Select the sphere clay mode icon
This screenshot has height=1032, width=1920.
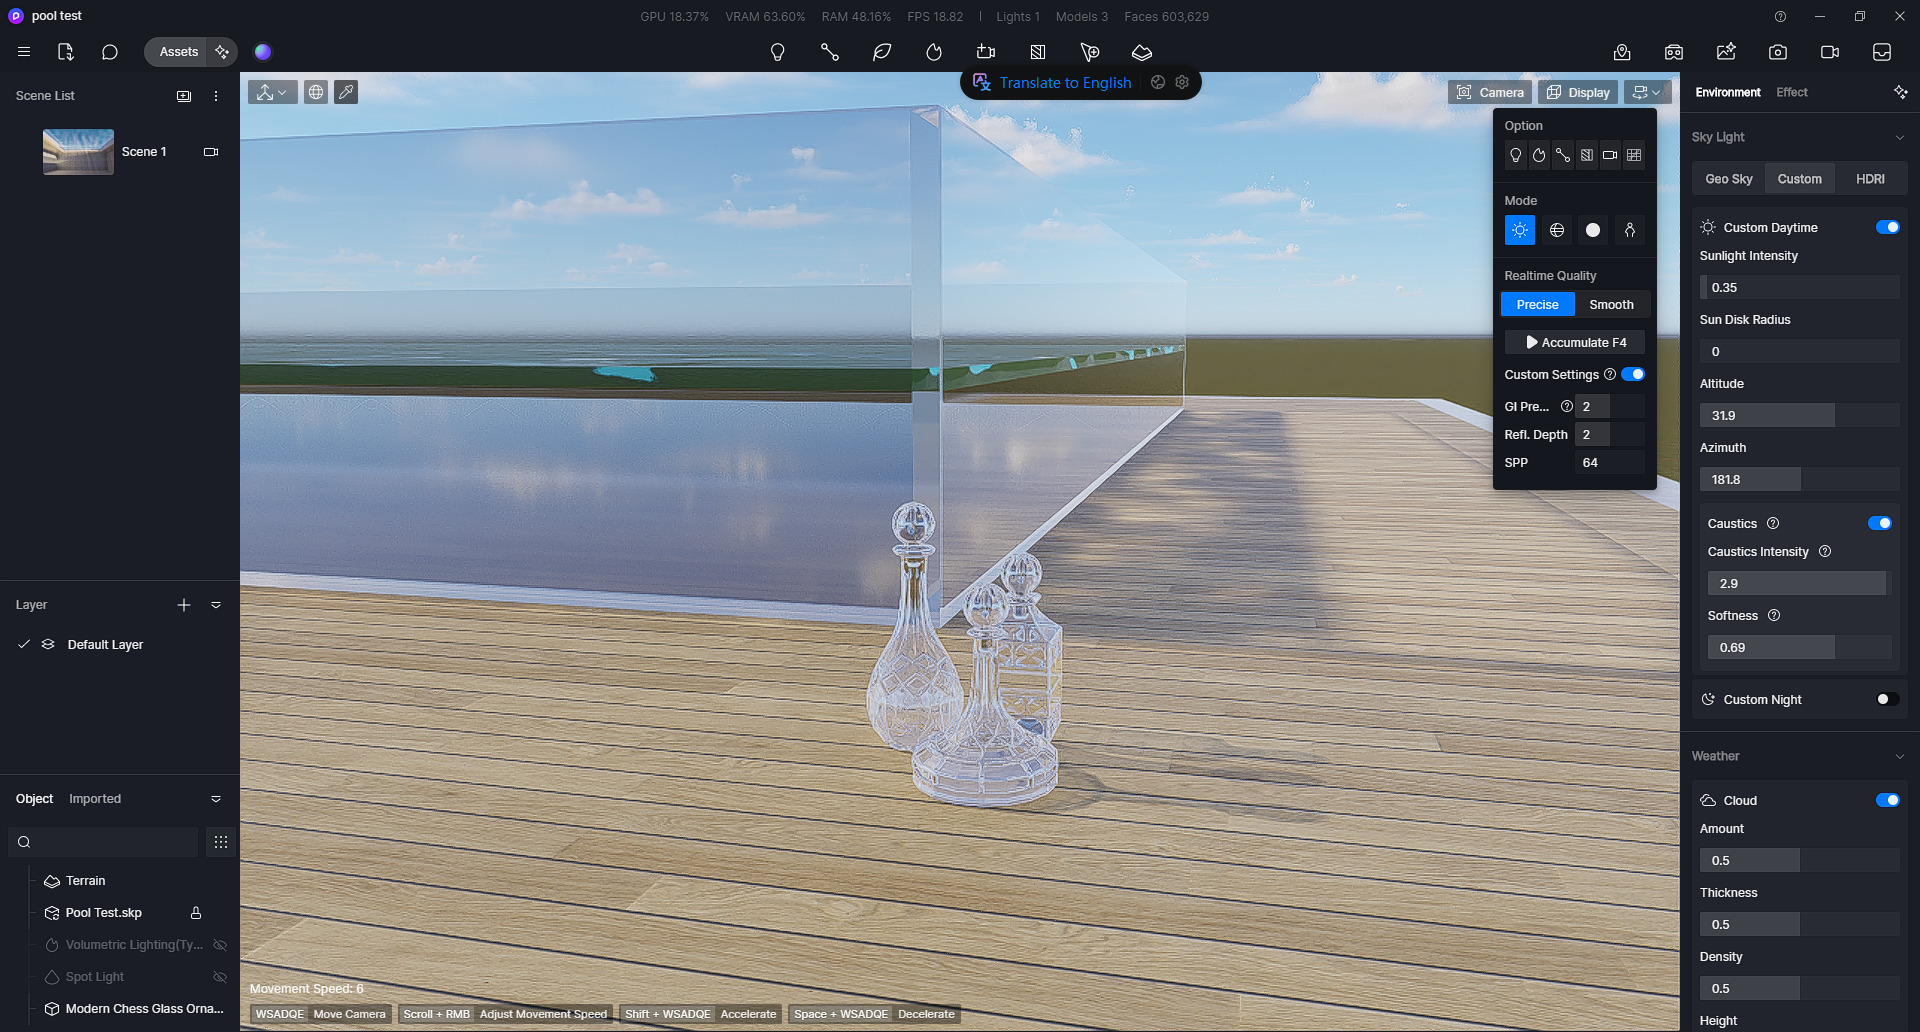(1593, 230)
